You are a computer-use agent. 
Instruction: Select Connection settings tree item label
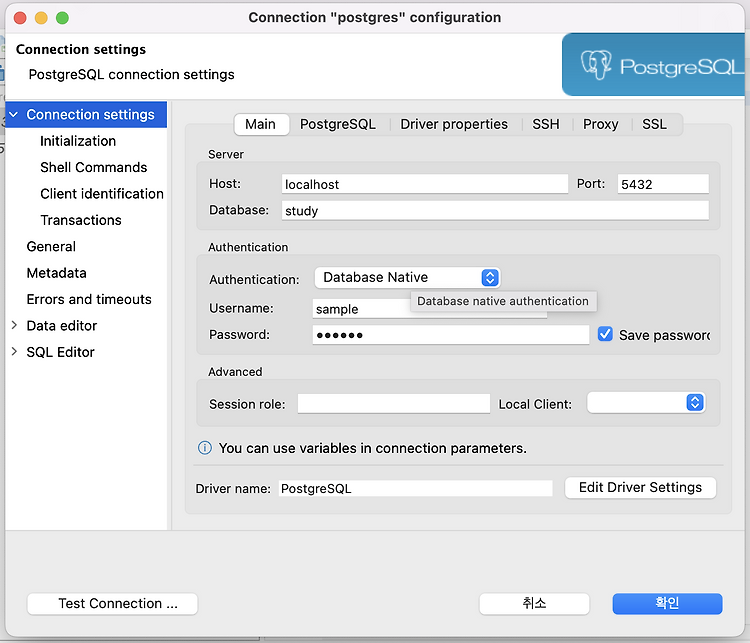[x=90, y=114]
